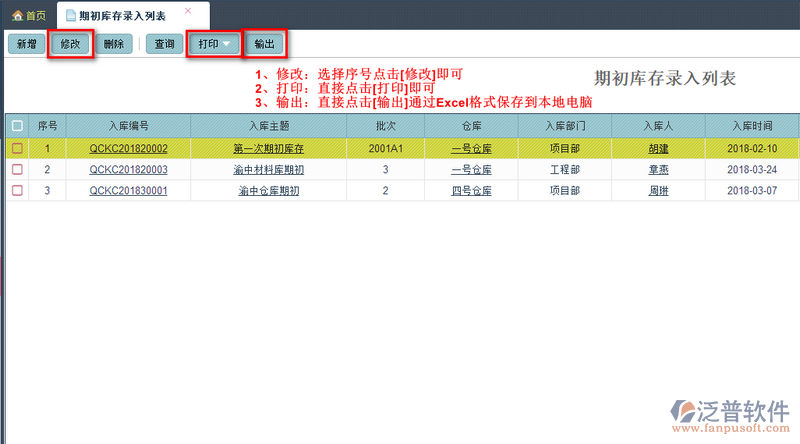Click the 批次 column header
800x444 pixels.
[385, 126]
